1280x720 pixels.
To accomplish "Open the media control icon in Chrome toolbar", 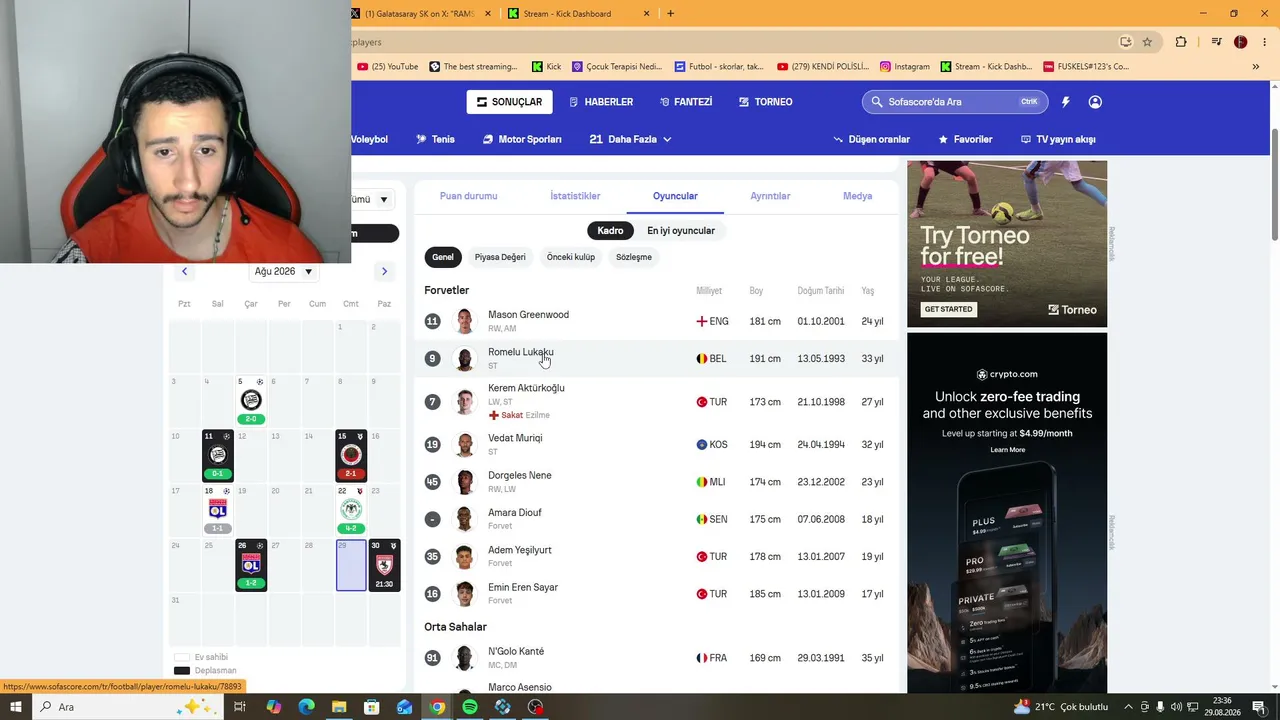I will [1216, 42].
